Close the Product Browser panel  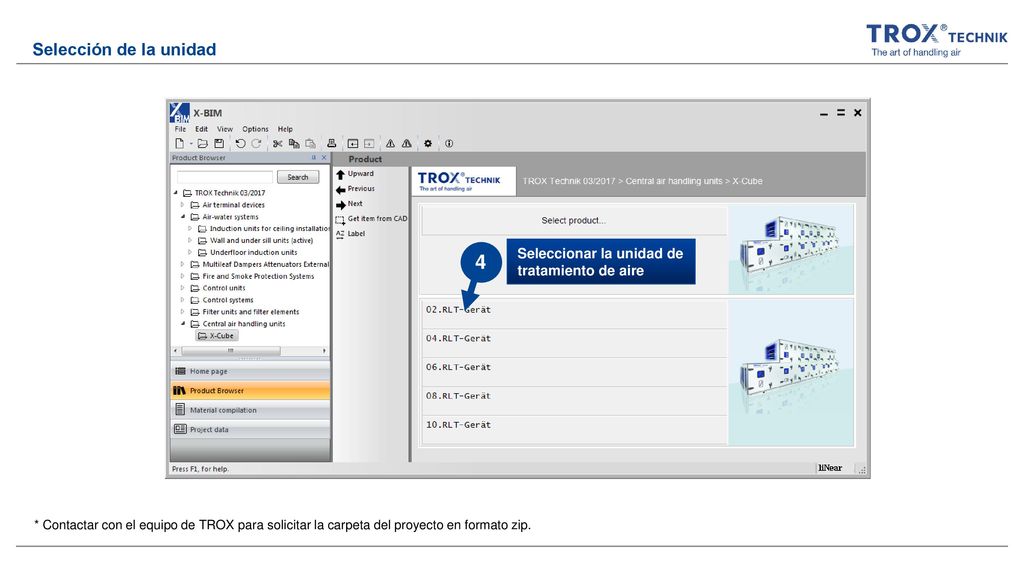click(324, 158)
